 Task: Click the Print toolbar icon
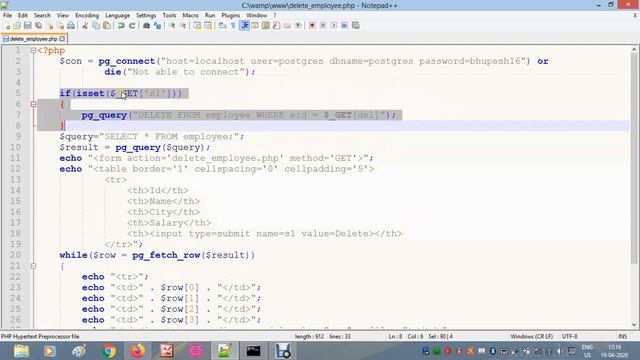tap(71, 26)
